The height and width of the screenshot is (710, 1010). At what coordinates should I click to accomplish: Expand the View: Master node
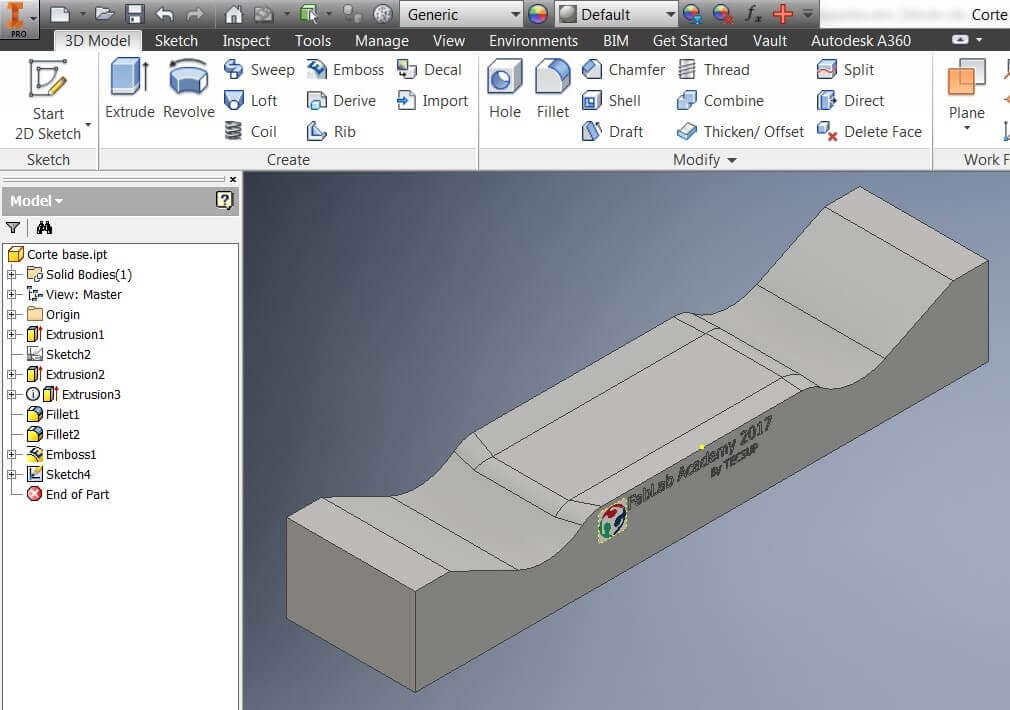point(11,294)
